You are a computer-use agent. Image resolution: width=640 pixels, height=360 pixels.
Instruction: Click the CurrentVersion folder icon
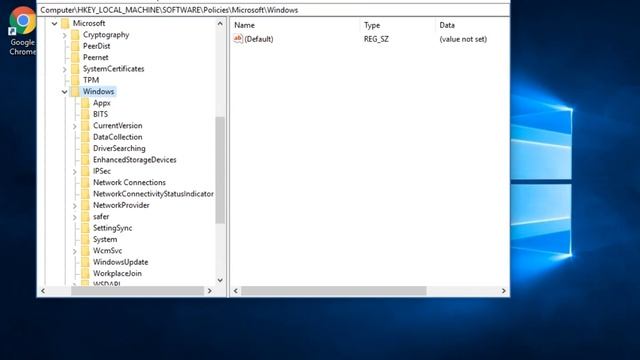pyautogui.click(x=85, y=126)
